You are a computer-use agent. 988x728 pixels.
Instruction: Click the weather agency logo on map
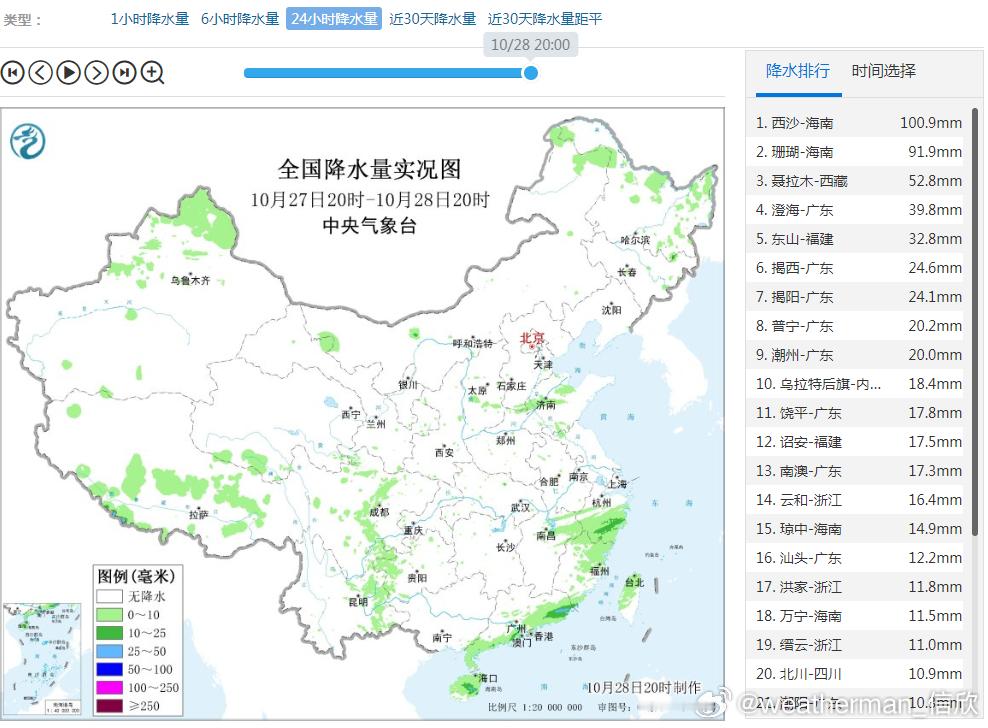27,141
